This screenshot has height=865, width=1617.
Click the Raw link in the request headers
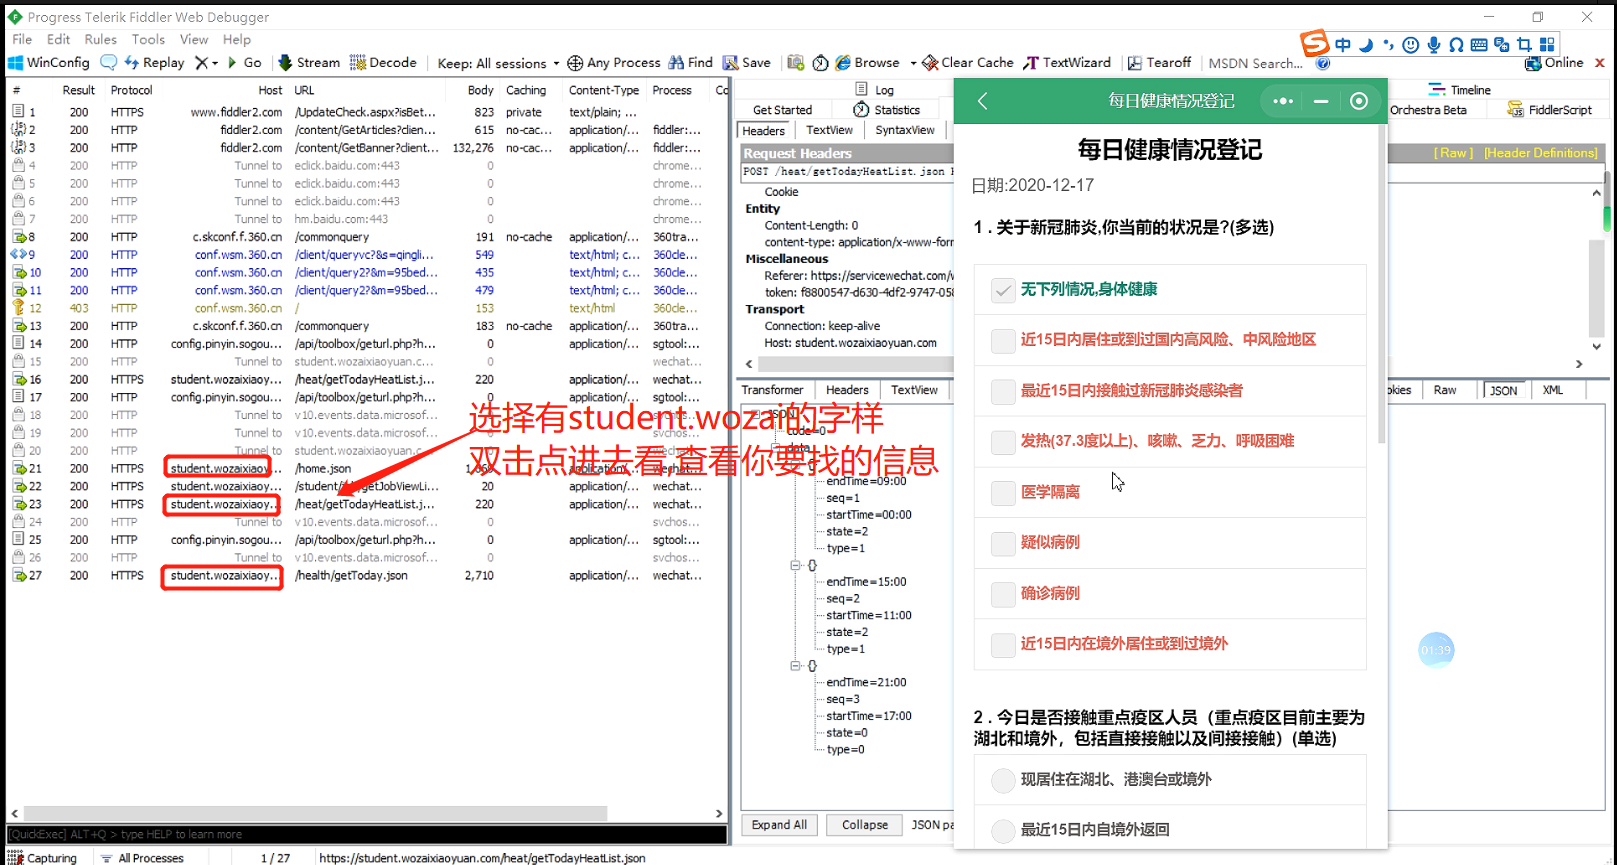[1453, 153]
